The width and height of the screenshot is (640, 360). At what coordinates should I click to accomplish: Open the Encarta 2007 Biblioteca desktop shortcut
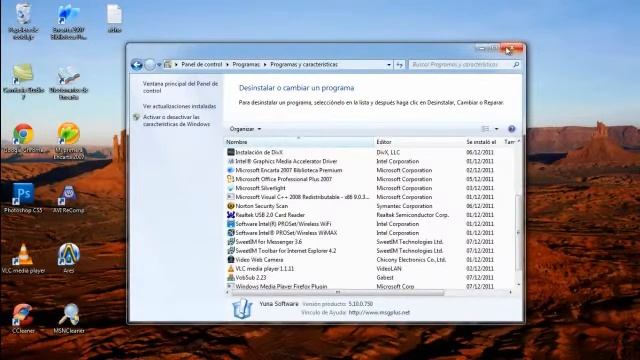(x=69, y=20)
